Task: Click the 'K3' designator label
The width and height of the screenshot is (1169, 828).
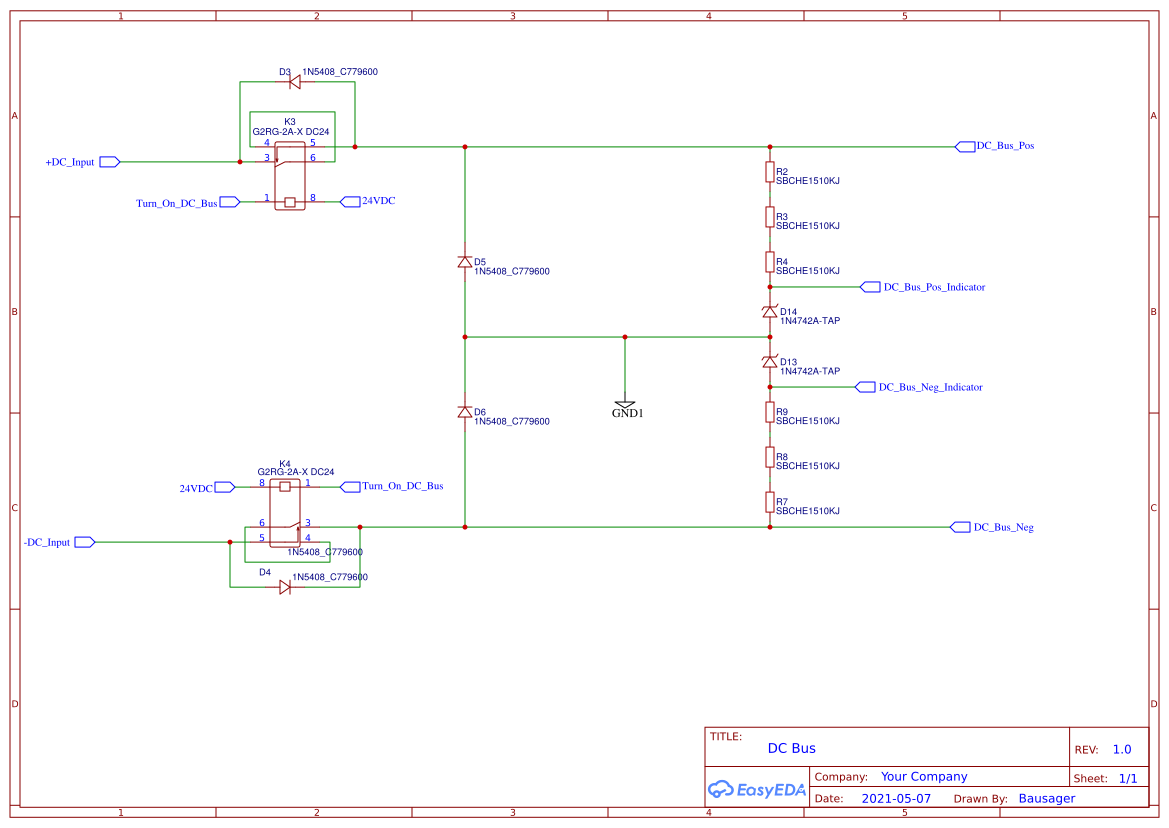Action: tap(290, 121)
